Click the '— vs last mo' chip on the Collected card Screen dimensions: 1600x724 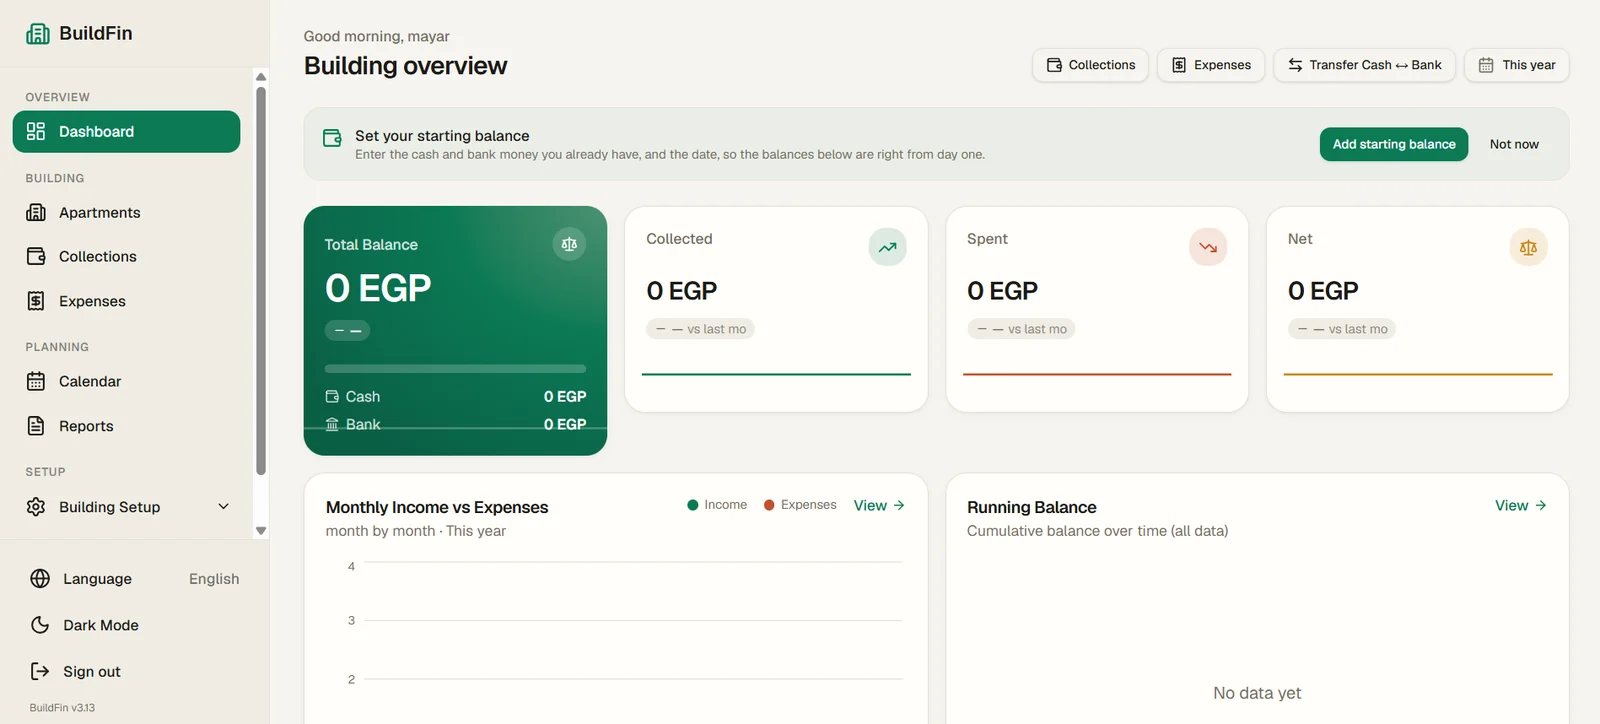tap(700, 329)
